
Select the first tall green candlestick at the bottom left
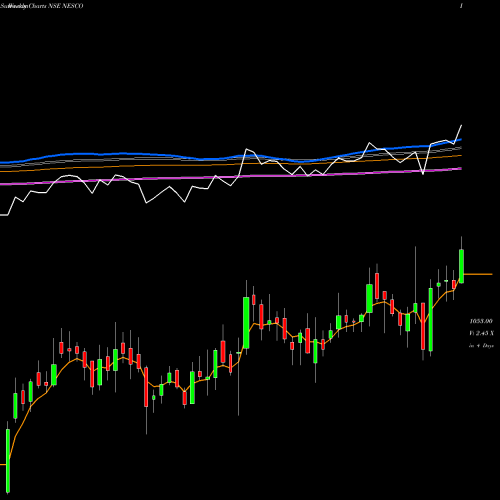coord(8,460)
